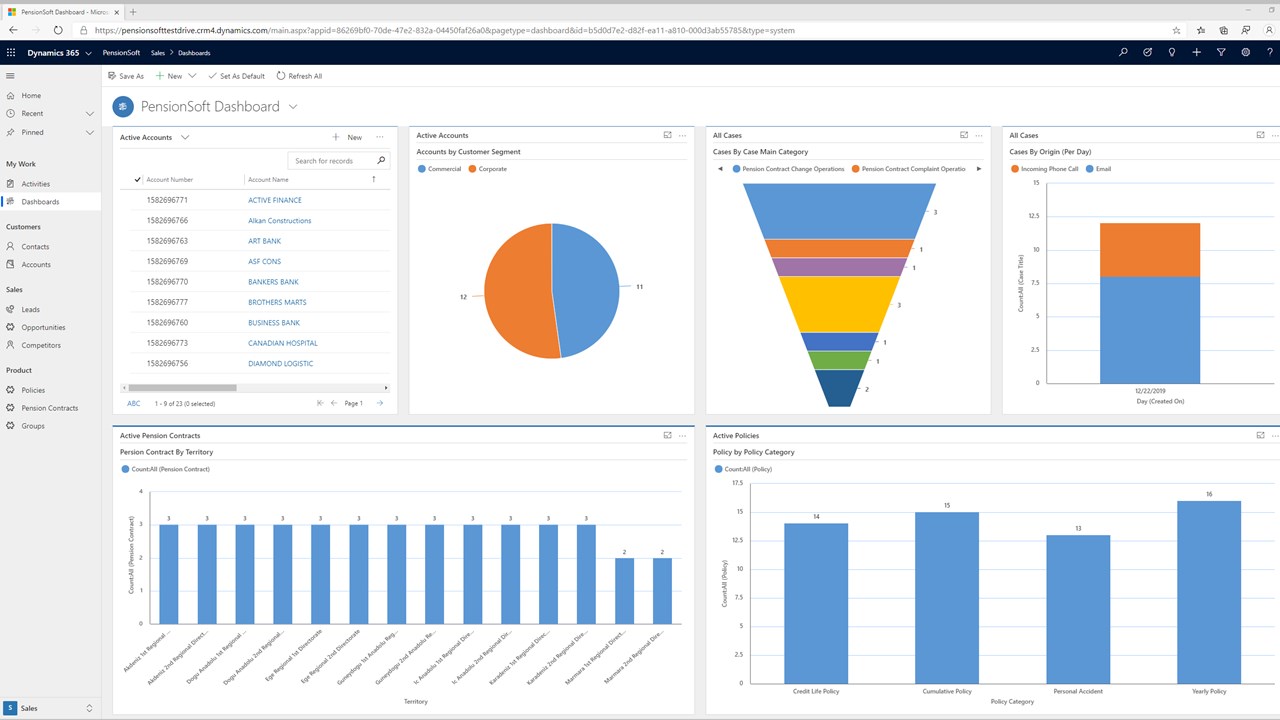Open the PensionSoft Dashboard selector chevron
Screen dimensions: 1280x720
point(293,107)
